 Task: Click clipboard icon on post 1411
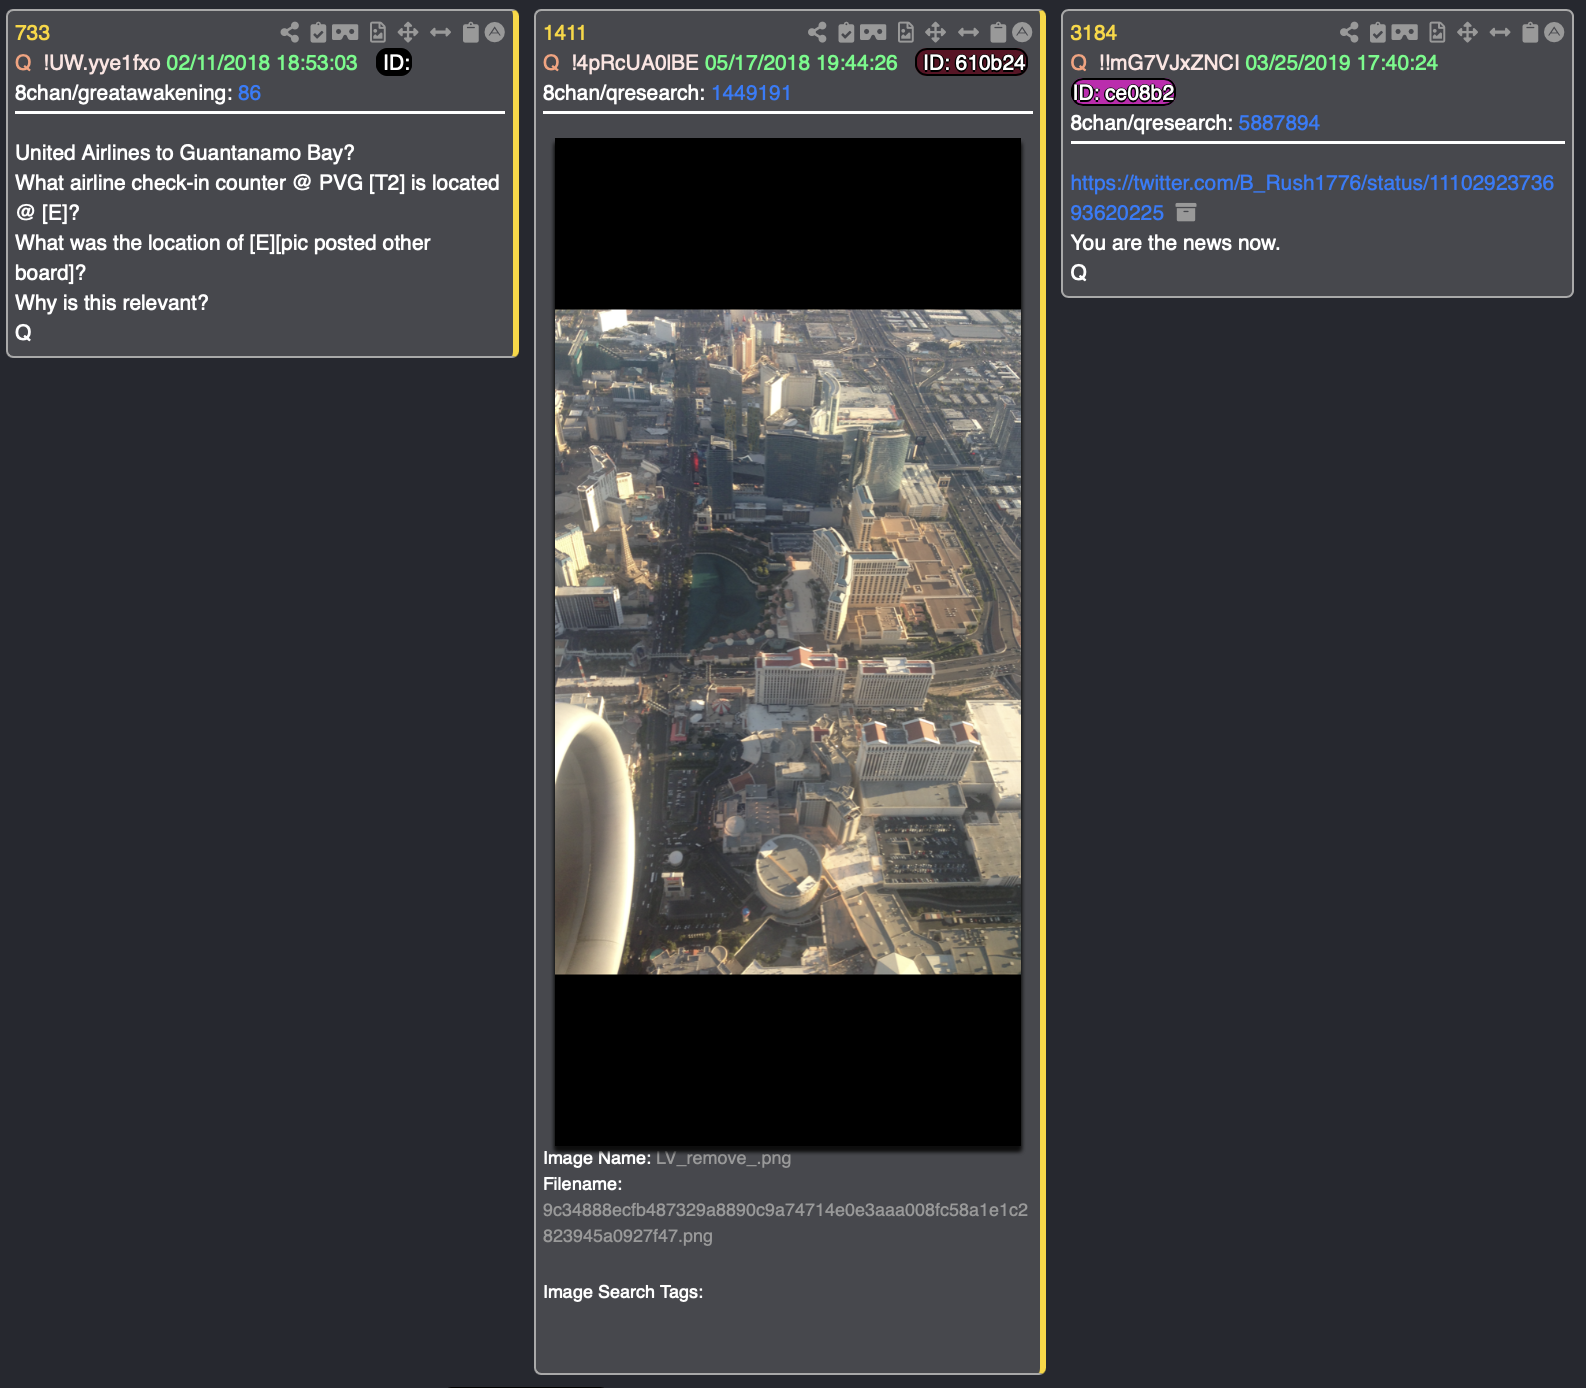coord(998,32)
